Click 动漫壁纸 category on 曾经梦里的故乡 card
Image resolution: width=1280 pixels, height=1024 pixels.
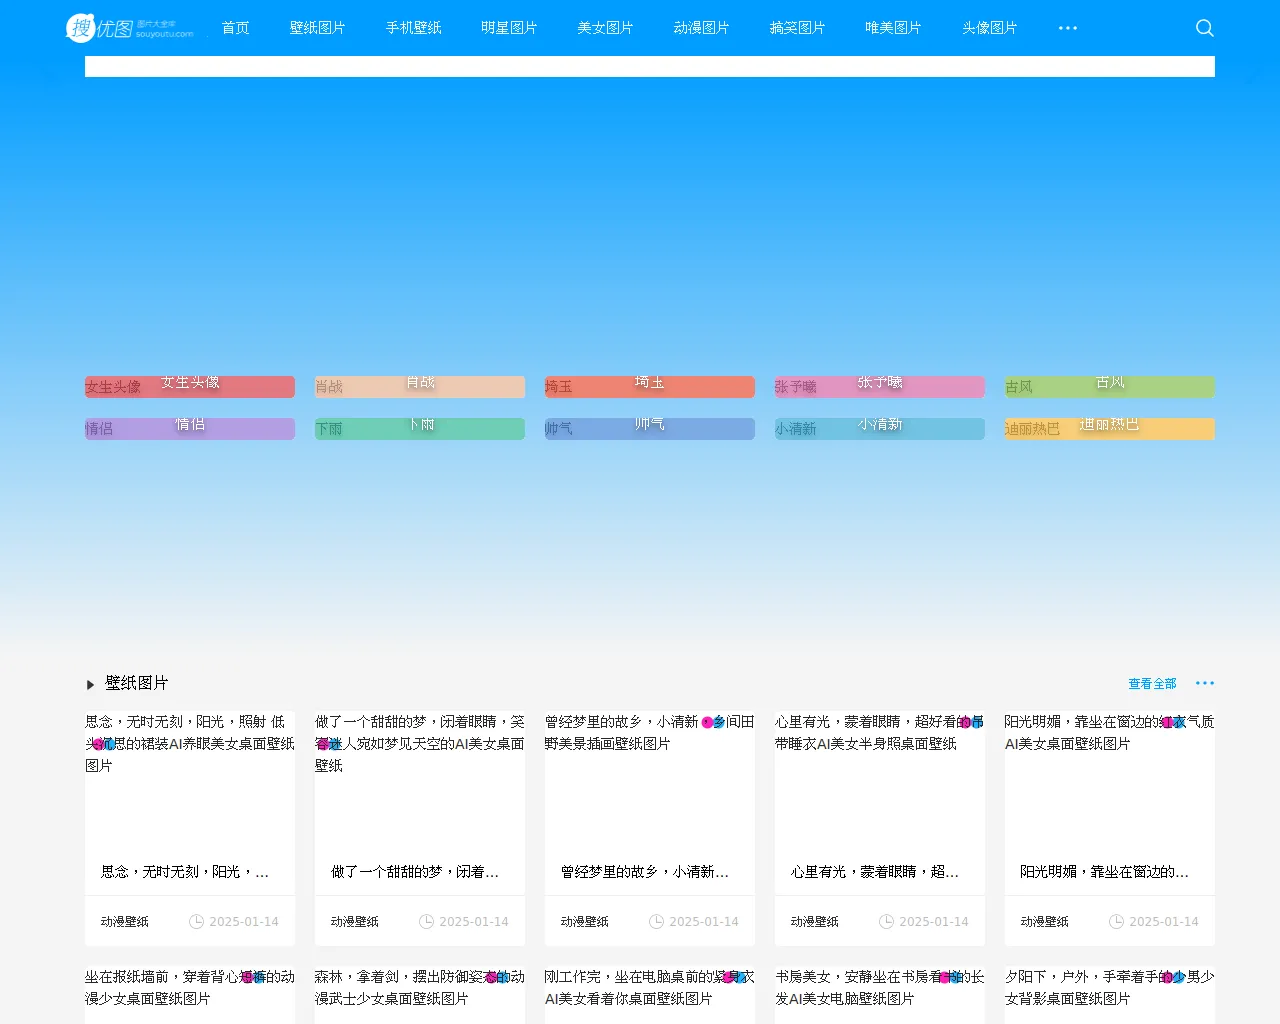585,922
